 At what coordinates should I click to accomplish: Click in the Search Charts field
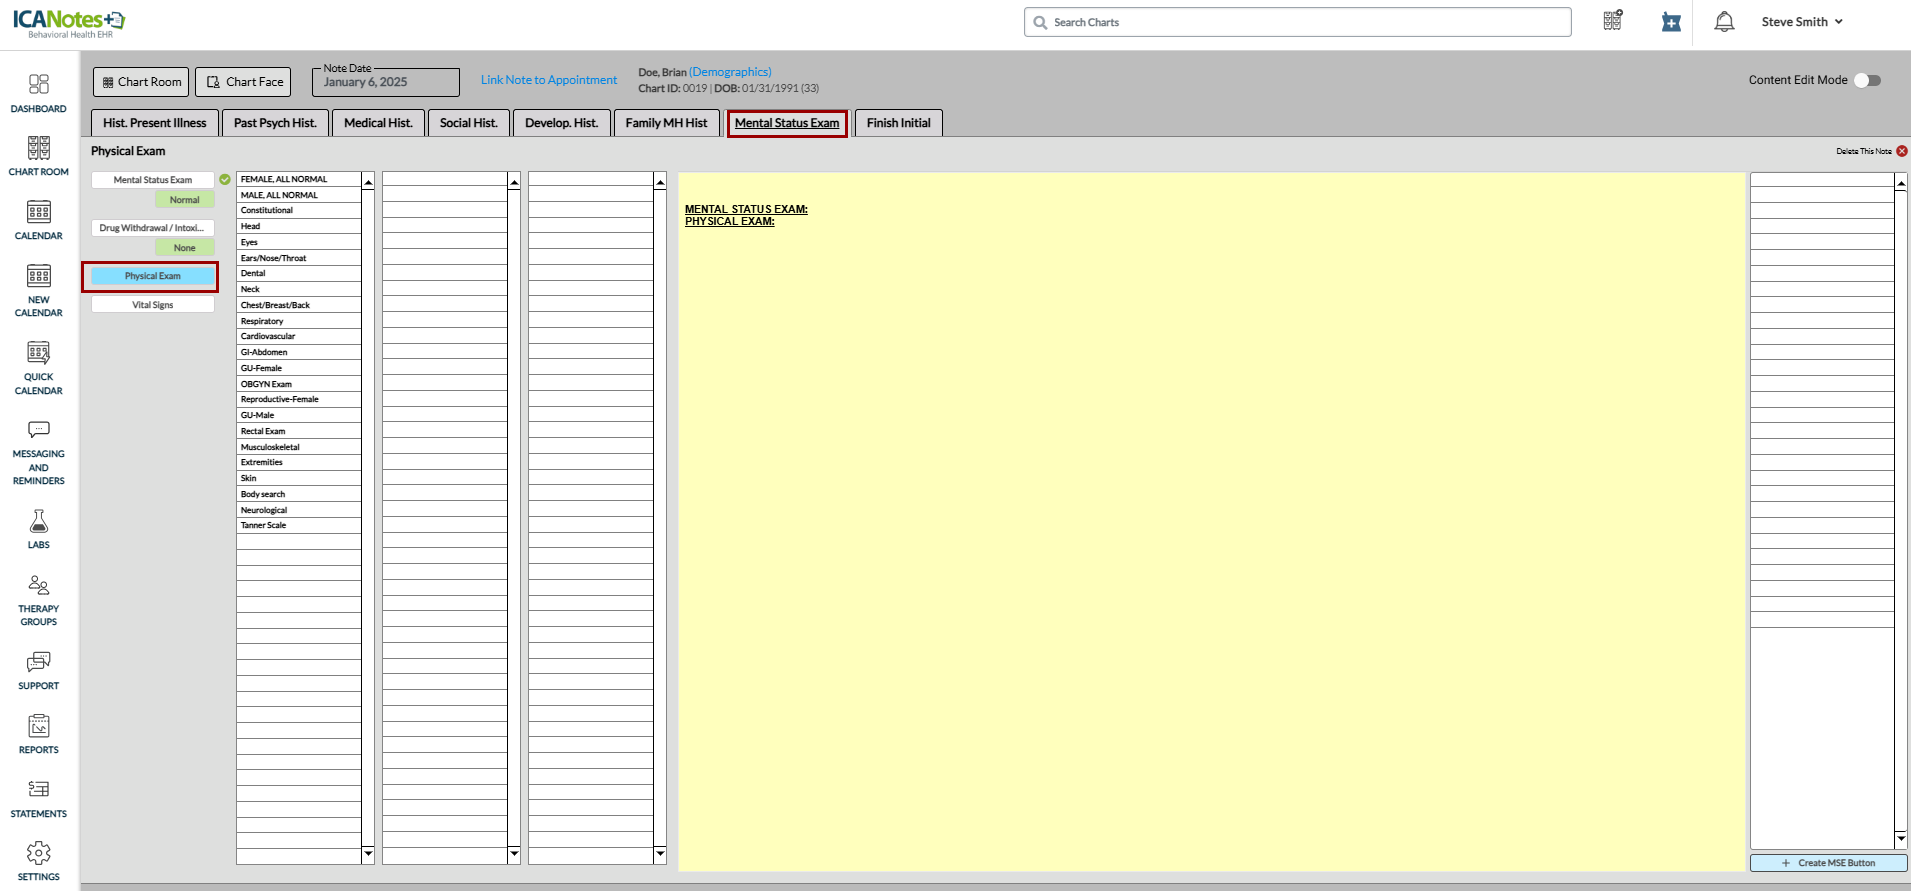(1297, 22)
